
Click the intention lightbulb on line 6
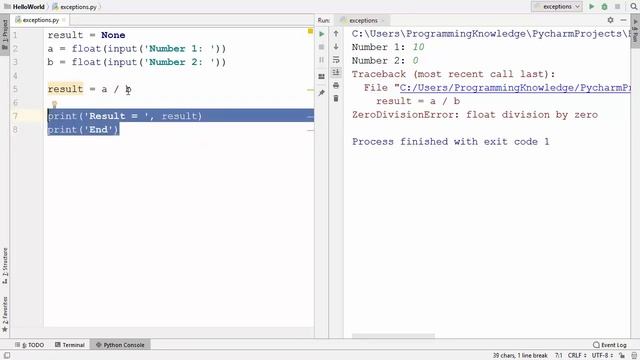pyautogui.click(x=54, y=104)
